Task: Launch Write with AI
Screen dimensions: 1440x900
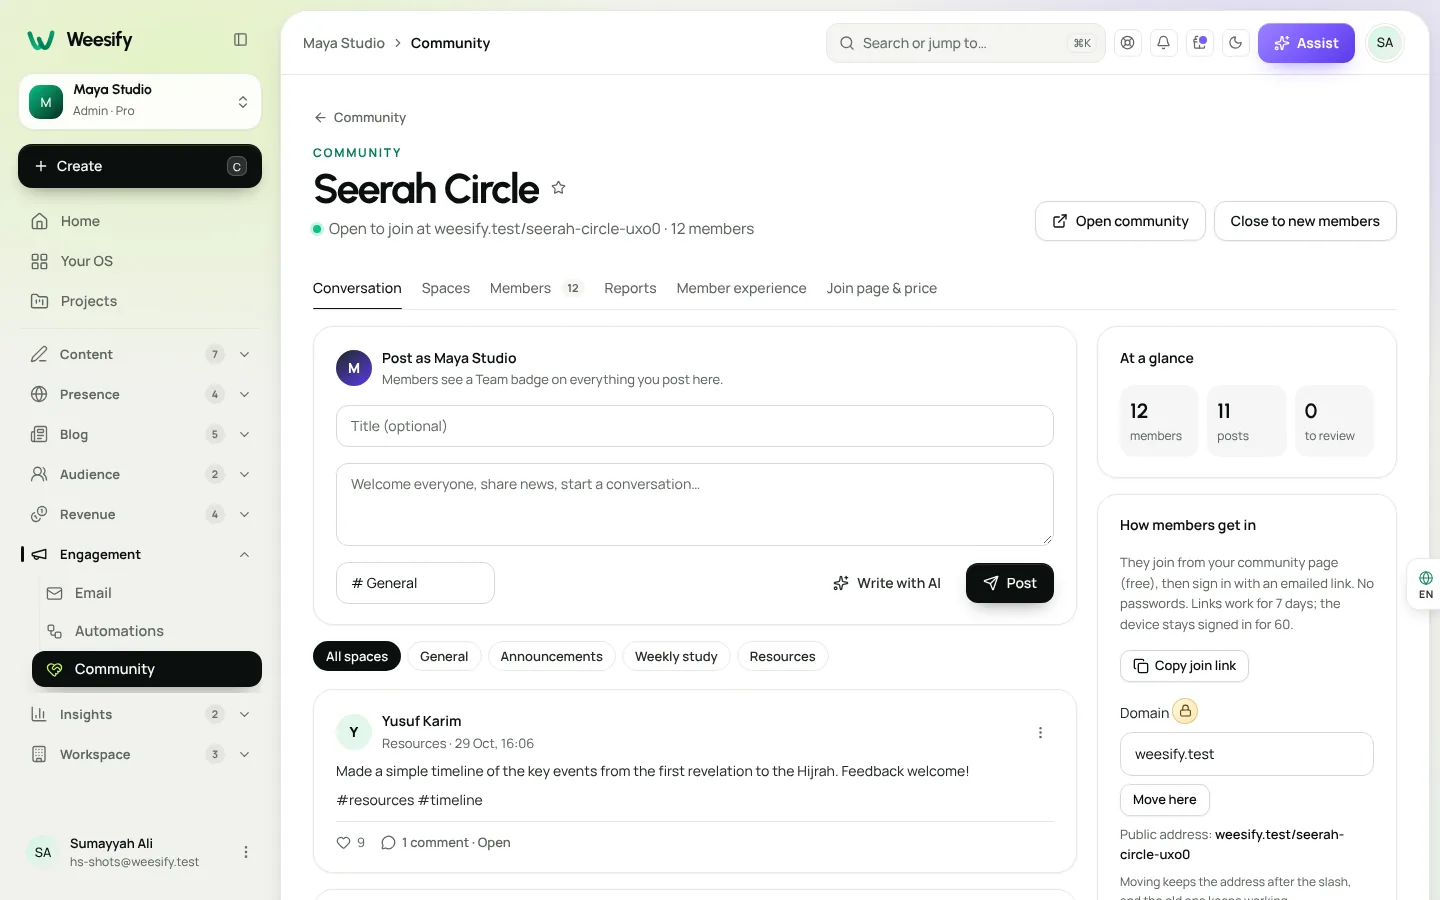Action: coord(887,583)
